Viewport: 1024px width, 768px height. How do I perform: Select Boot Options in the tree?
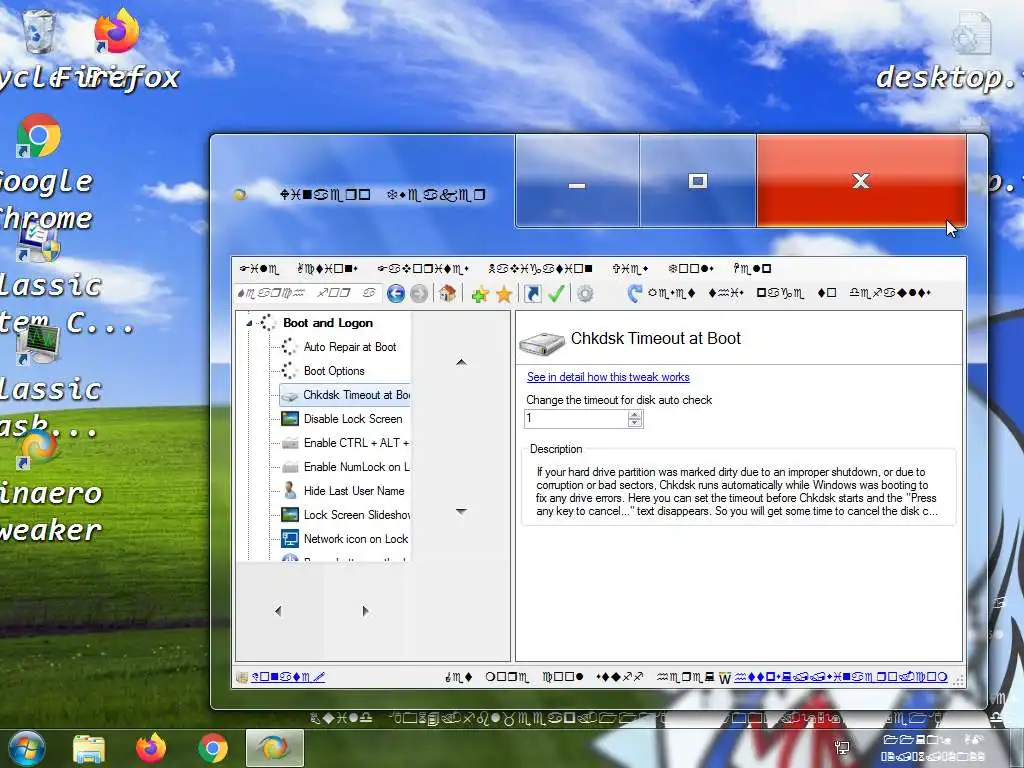coord(334,371)
